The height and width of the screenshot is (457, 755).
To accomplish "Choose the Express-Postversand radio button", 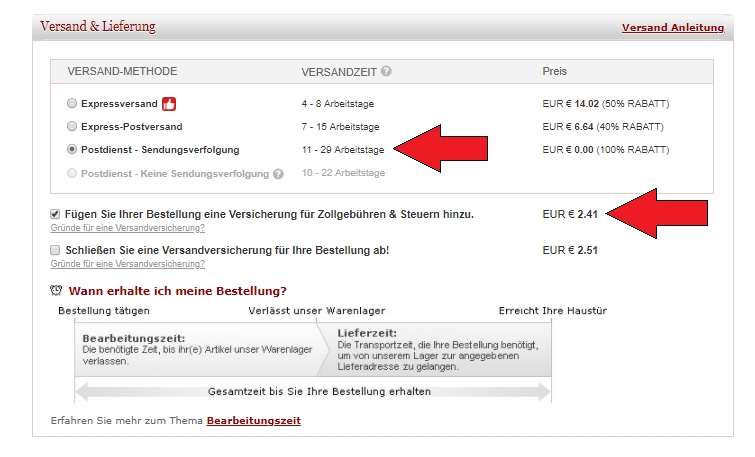I will 71,127.
